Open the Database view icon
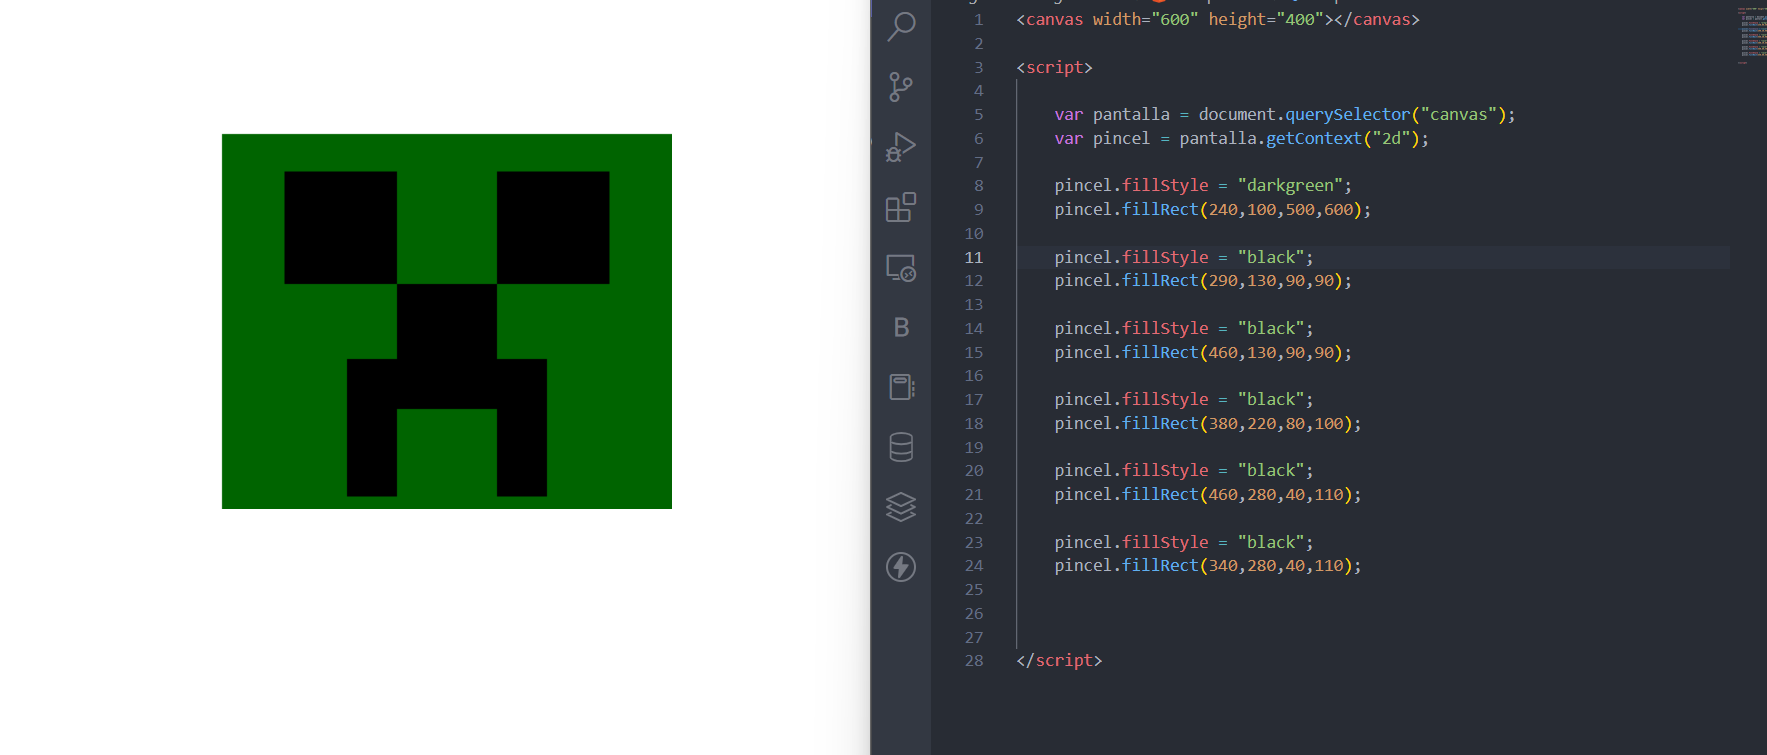Viewport: 1767px width, 755px height. pos(901,447)
